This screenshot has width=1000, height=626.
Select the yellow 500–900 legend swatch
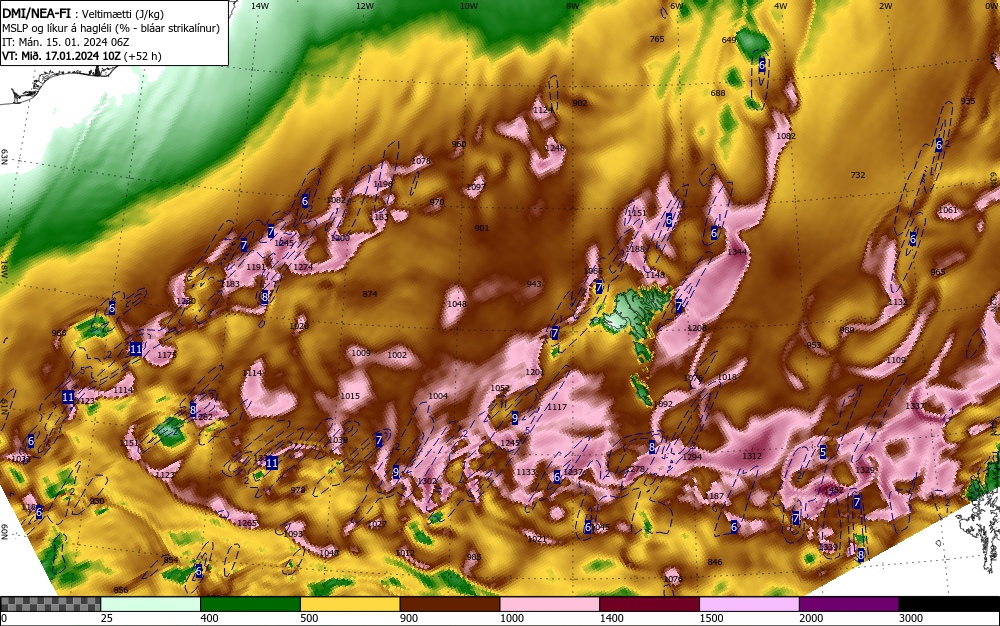(350, 604)
